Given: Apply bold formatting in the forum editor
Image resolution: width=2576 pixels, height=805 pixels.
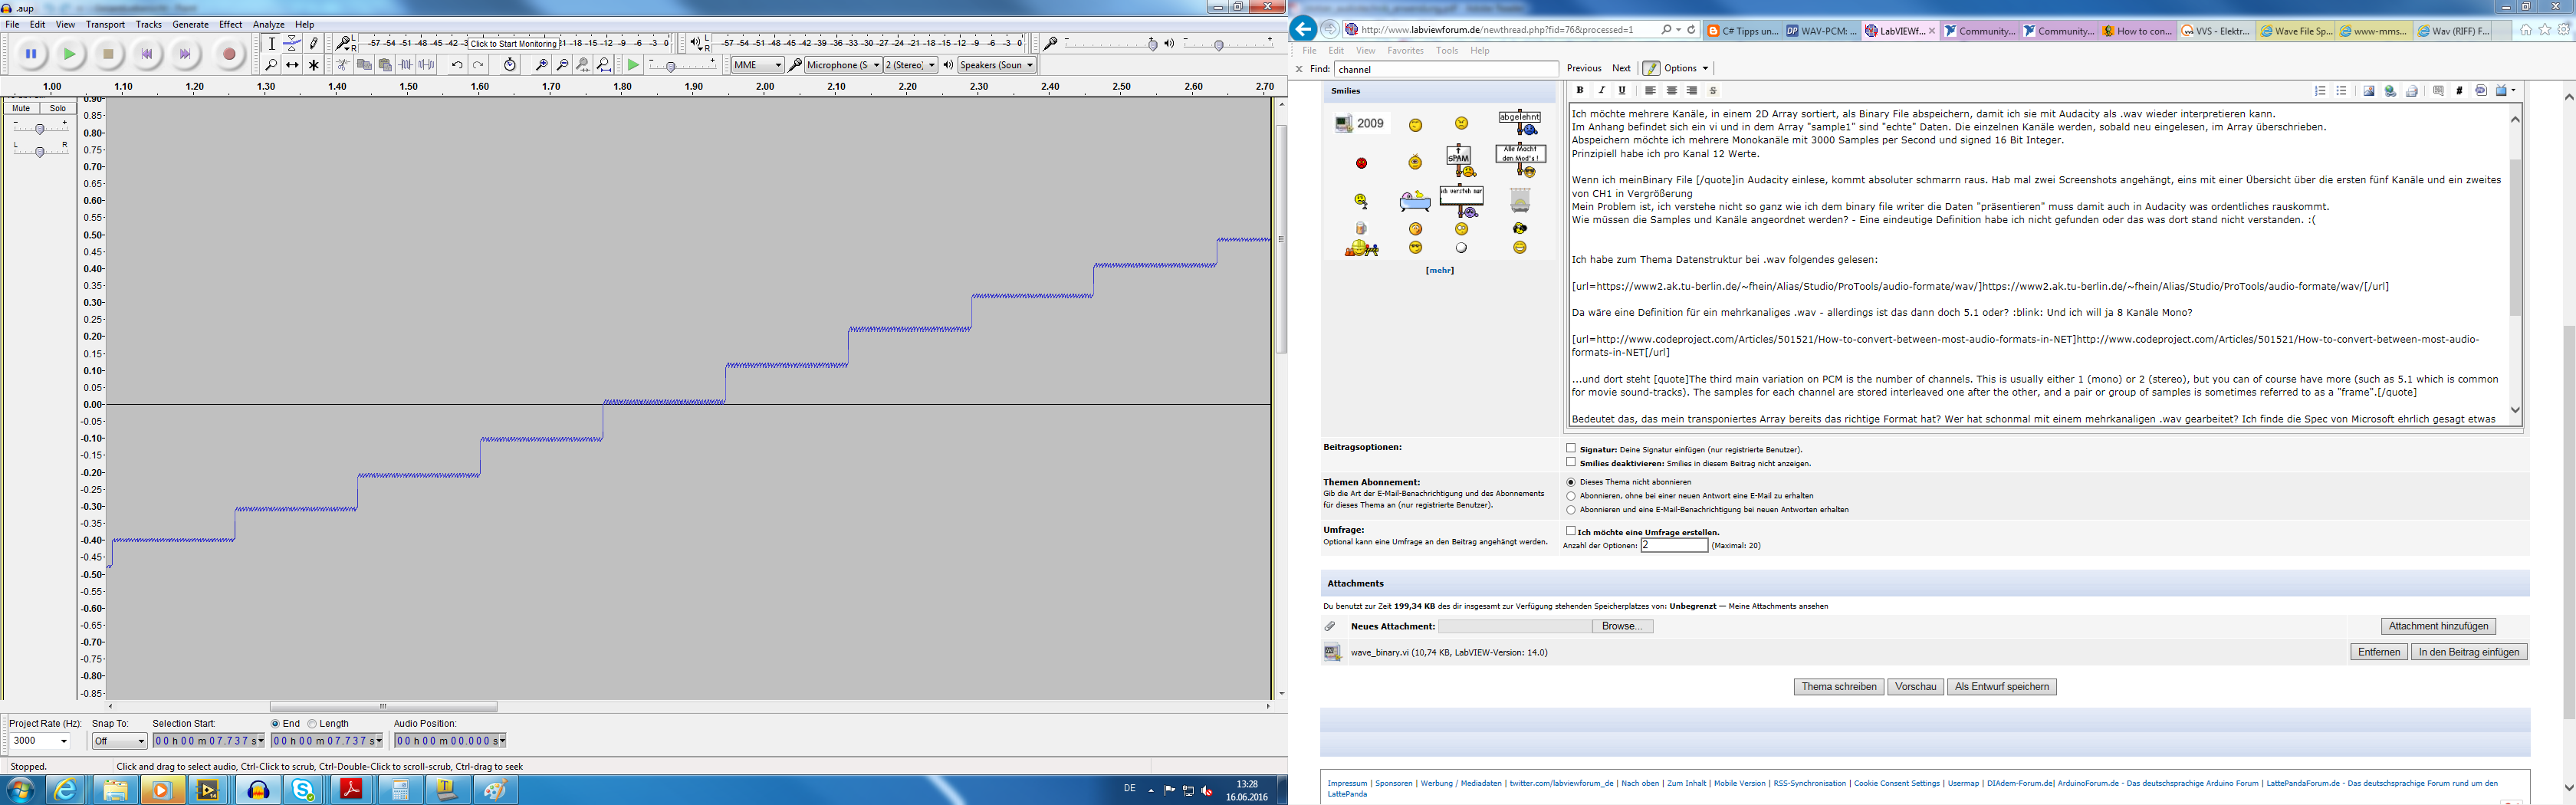Looking at the screenshot, I should tap(1580, 91).
